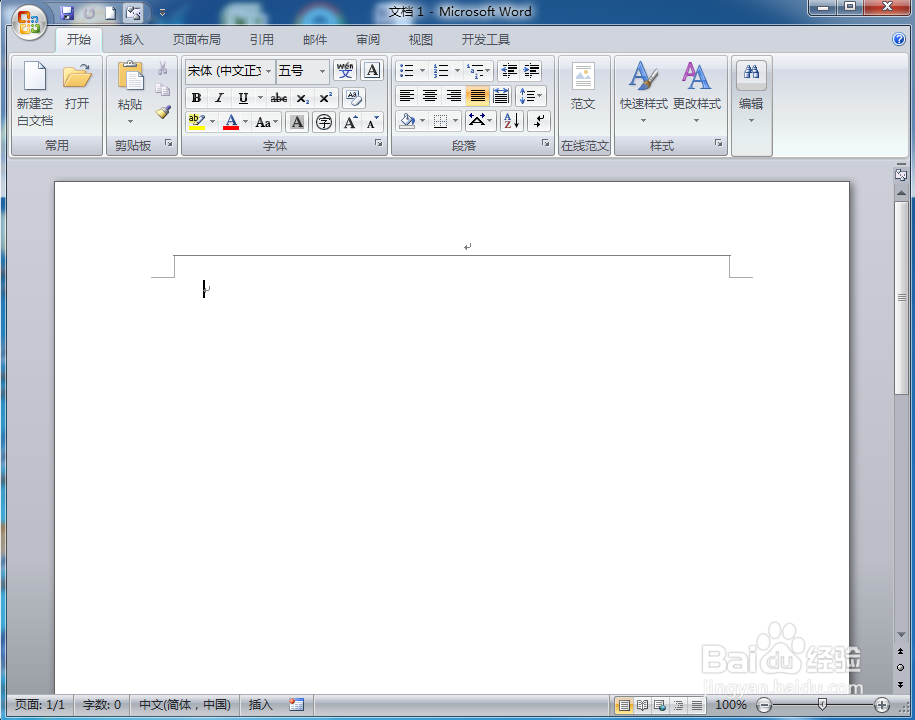Copy selection to clipboard
Image resolution: width=915 pixels, height=720 pixels.
pyautogui.click(x=163, y=90)
